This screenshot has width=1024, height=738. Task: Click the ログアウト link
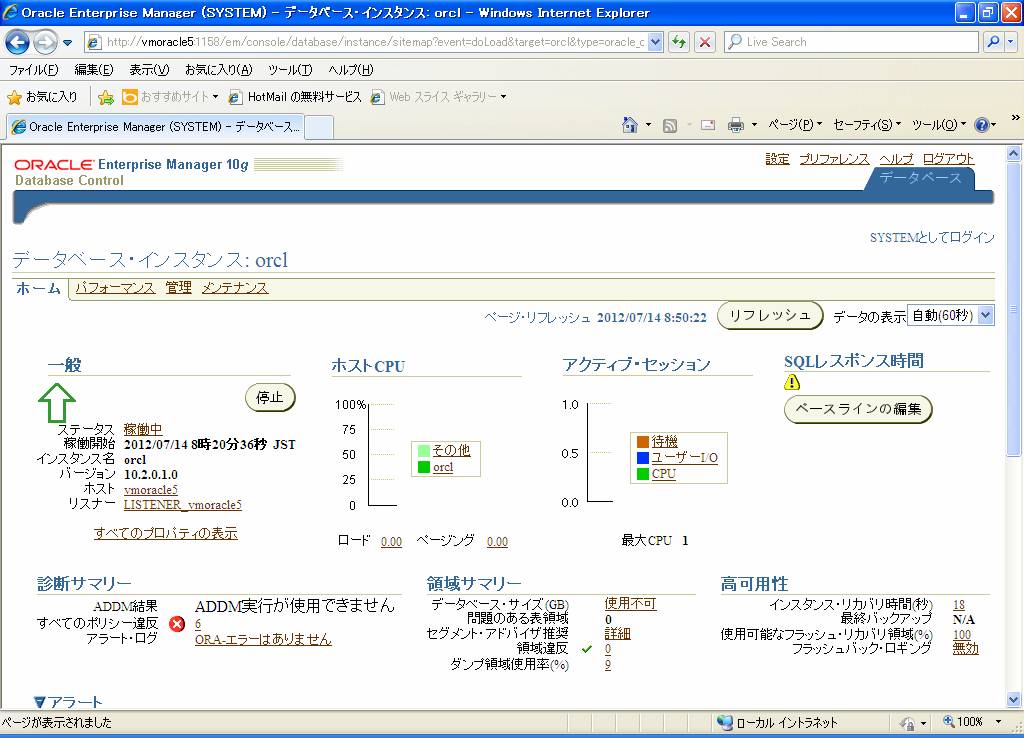pos(948,159)
